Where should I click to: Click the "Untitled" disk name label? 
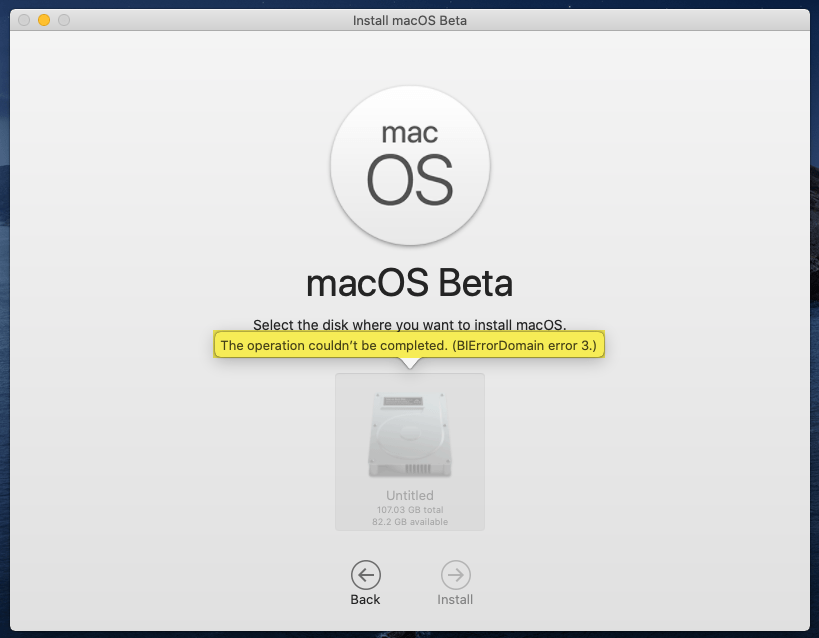[410, 495]
